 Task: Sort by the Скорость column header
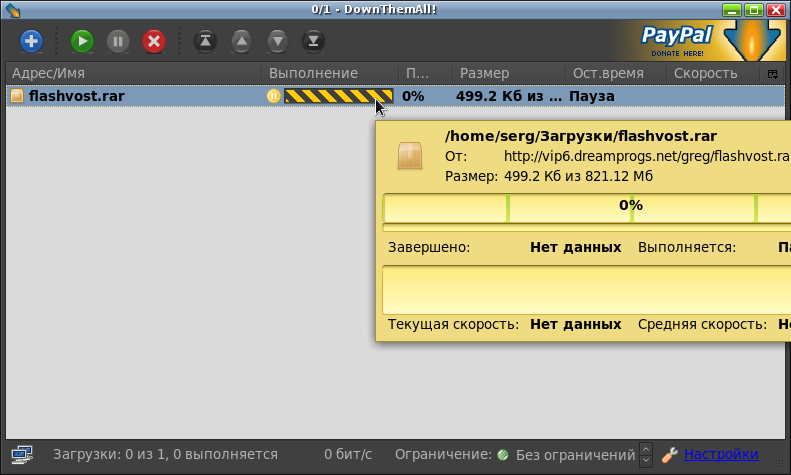[713, 73]
